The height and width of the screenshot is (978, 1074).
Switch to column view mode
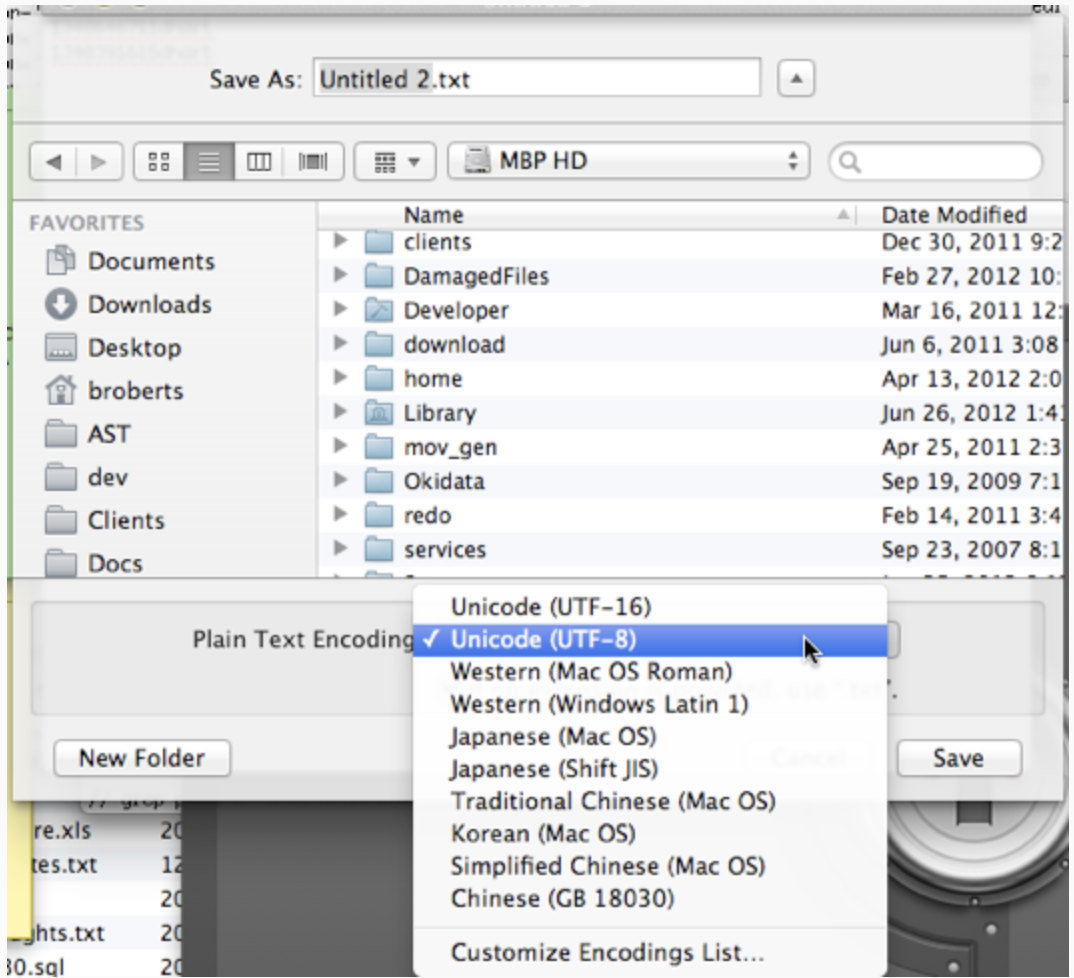click(x=260, y=162)
